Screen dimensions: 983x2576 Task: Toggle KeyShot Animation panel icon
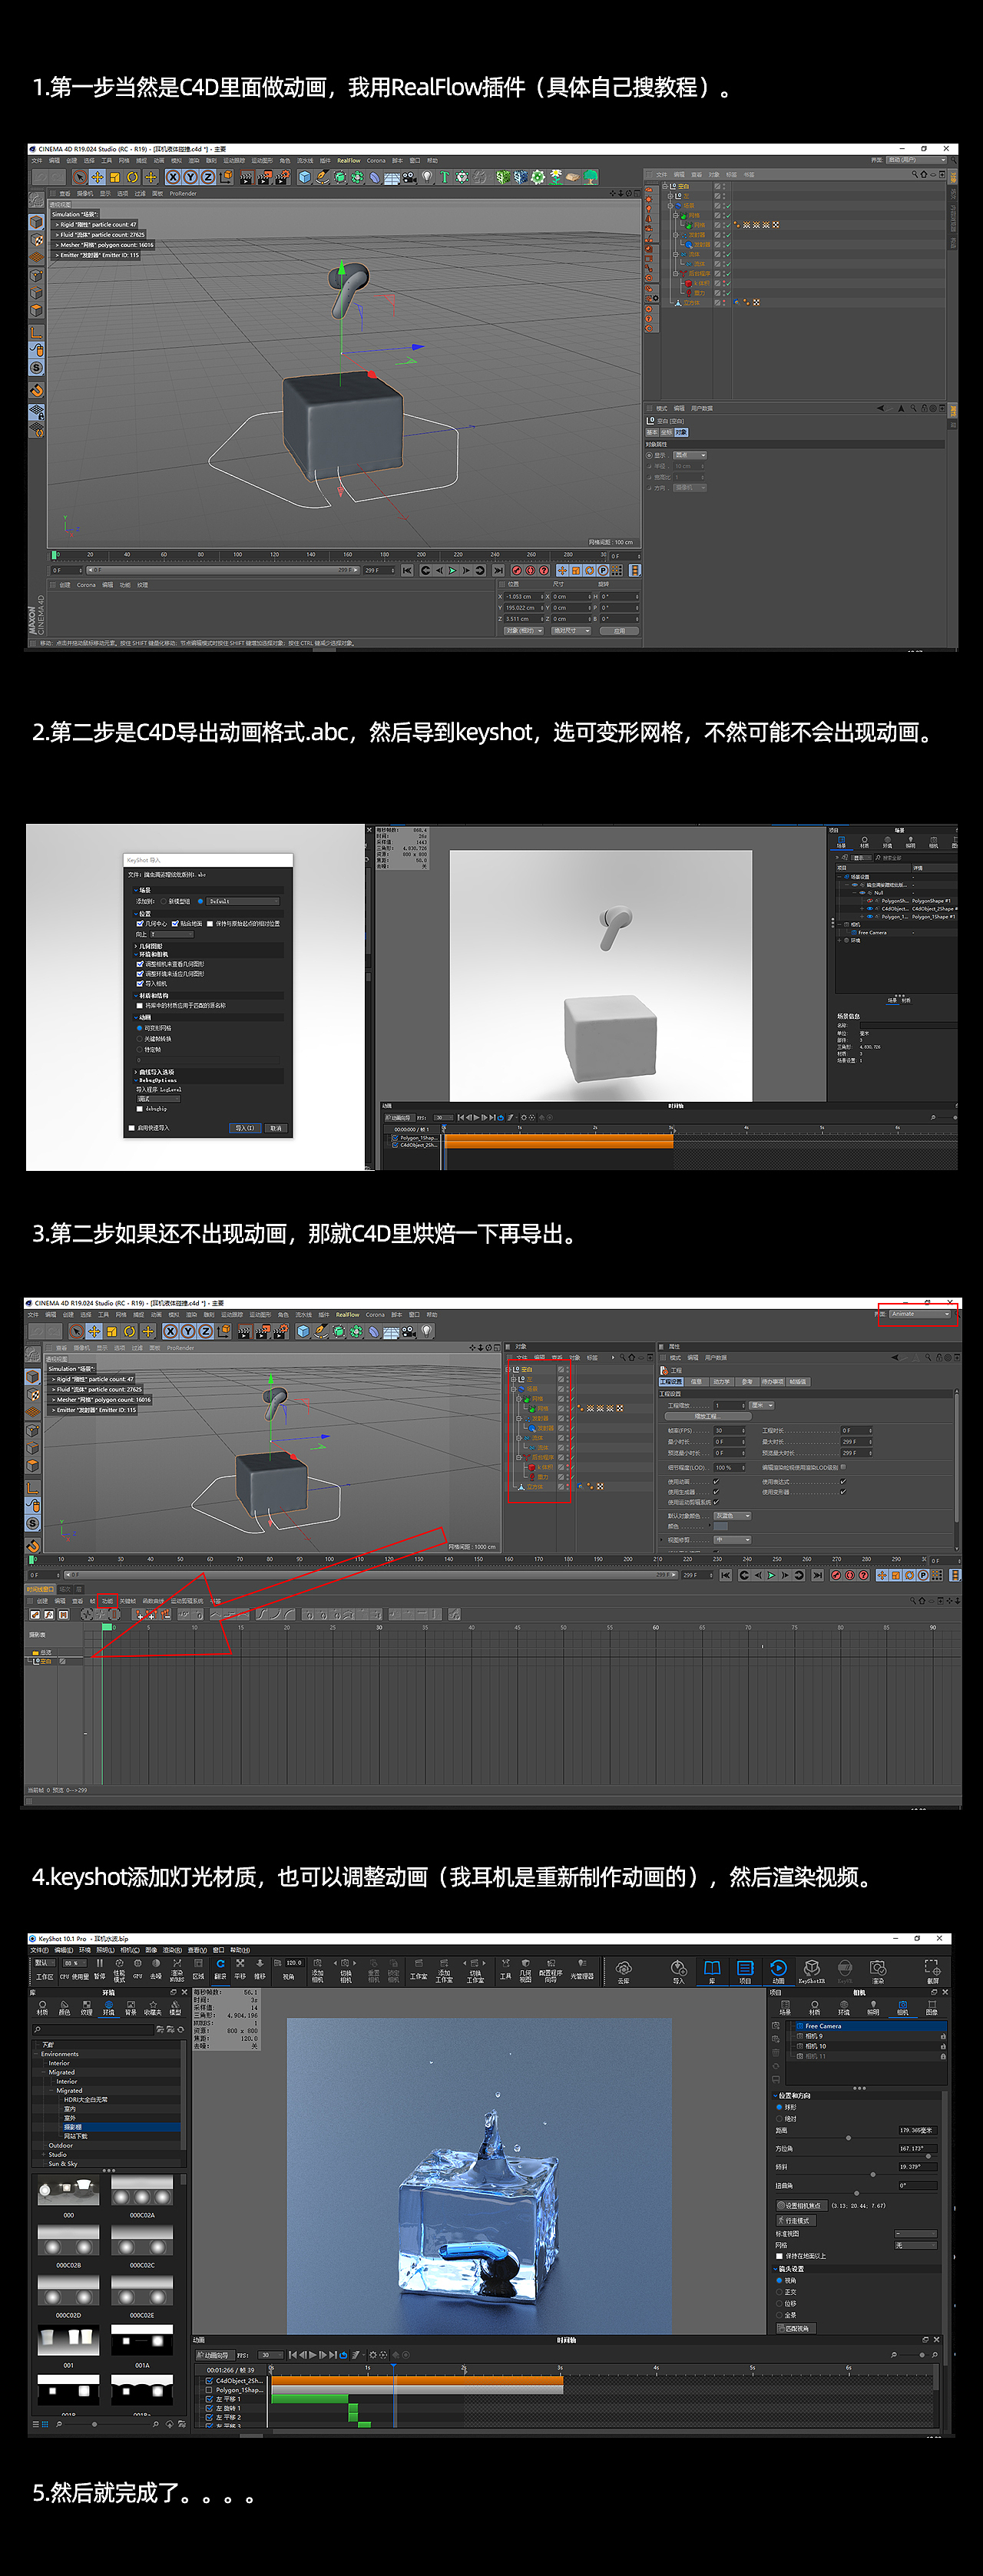(x=778, y=1972)
